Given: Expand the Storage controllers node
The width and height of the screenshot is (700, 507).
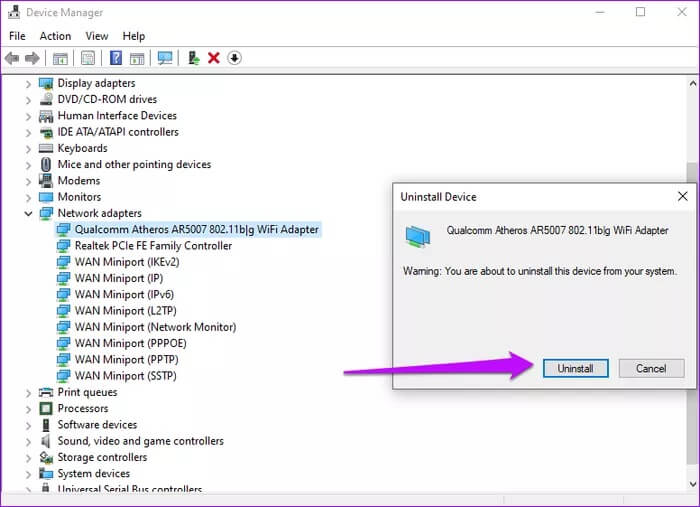Looking at the screenshot, I should coord(29,458).
